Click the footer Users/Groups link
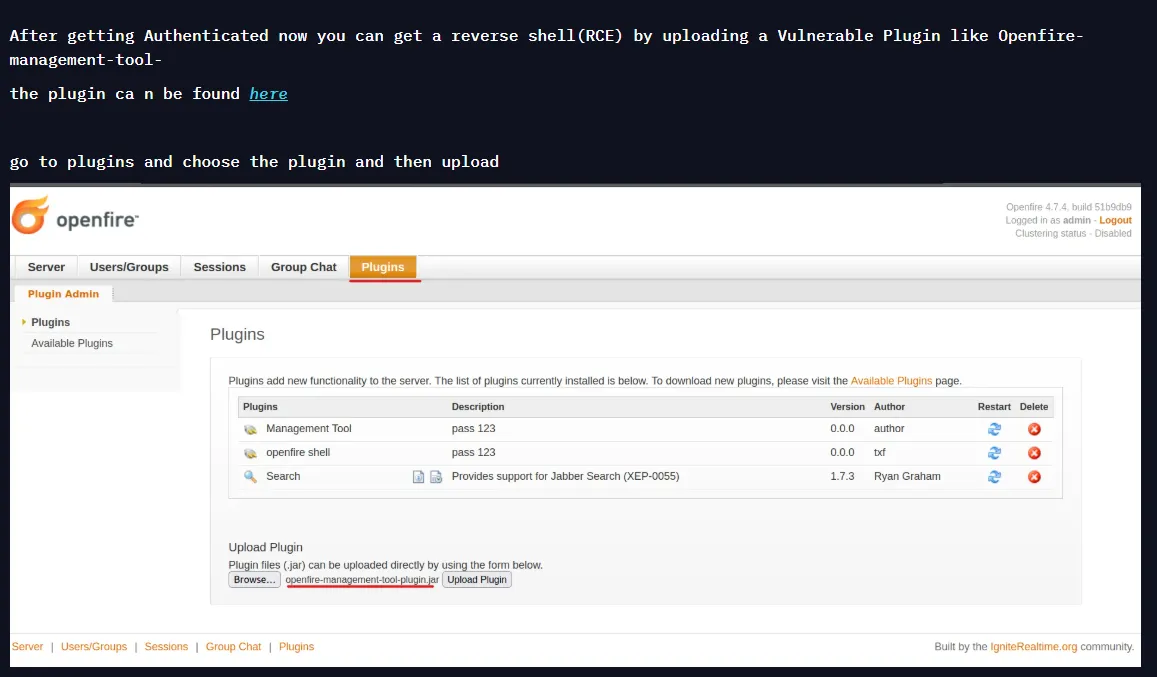This screenshot has width=1157, height=677. point(94,647)
